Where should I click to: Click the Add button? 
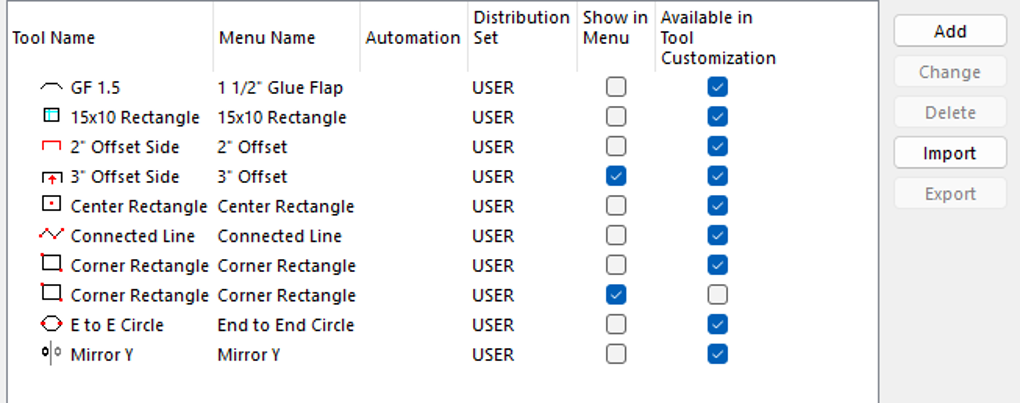click(950, 31)
